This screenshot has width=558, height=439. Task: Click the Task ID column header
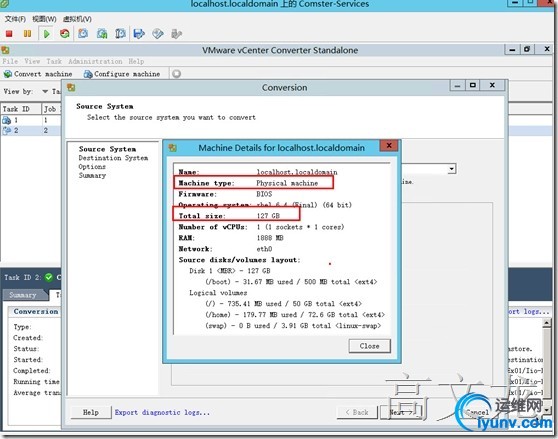pyautogui.click(x=21, y=109)
